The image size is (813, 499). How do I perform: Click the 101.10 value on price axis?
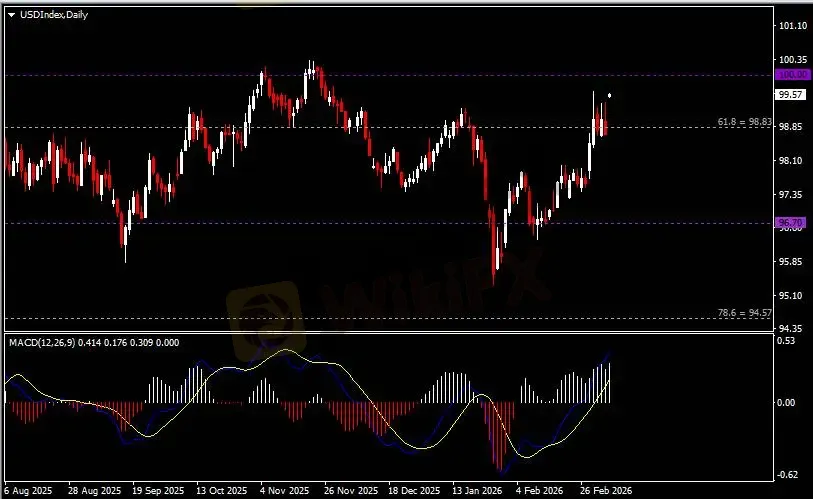pos(792,26)
